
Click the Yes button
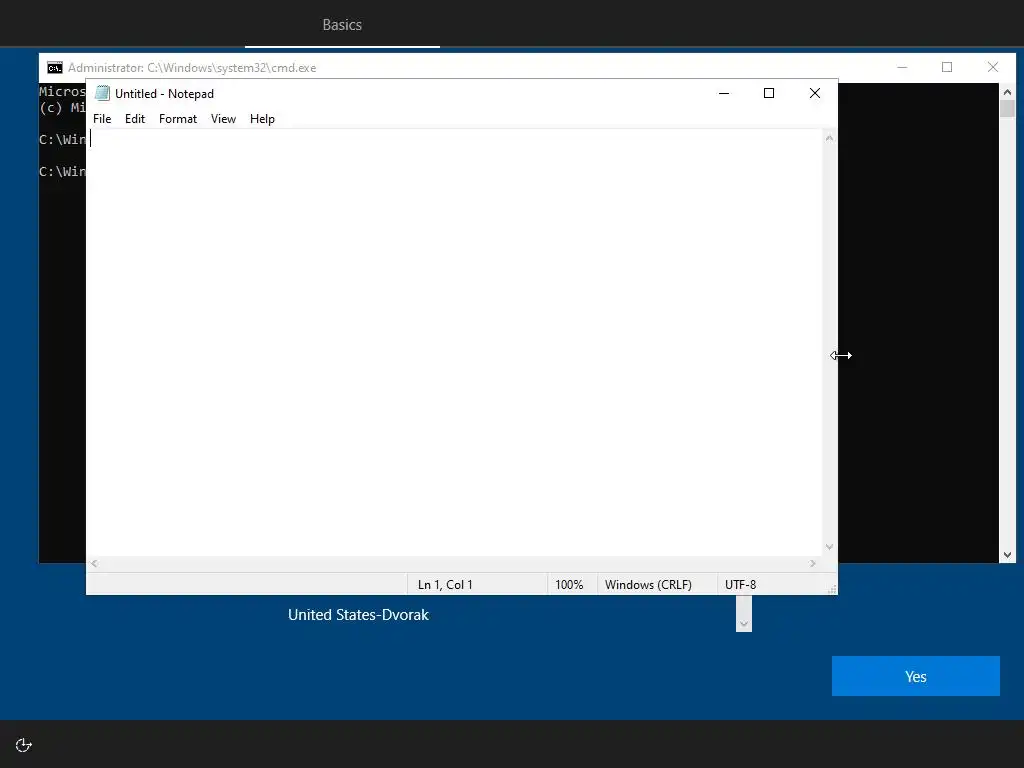(916, 676)
